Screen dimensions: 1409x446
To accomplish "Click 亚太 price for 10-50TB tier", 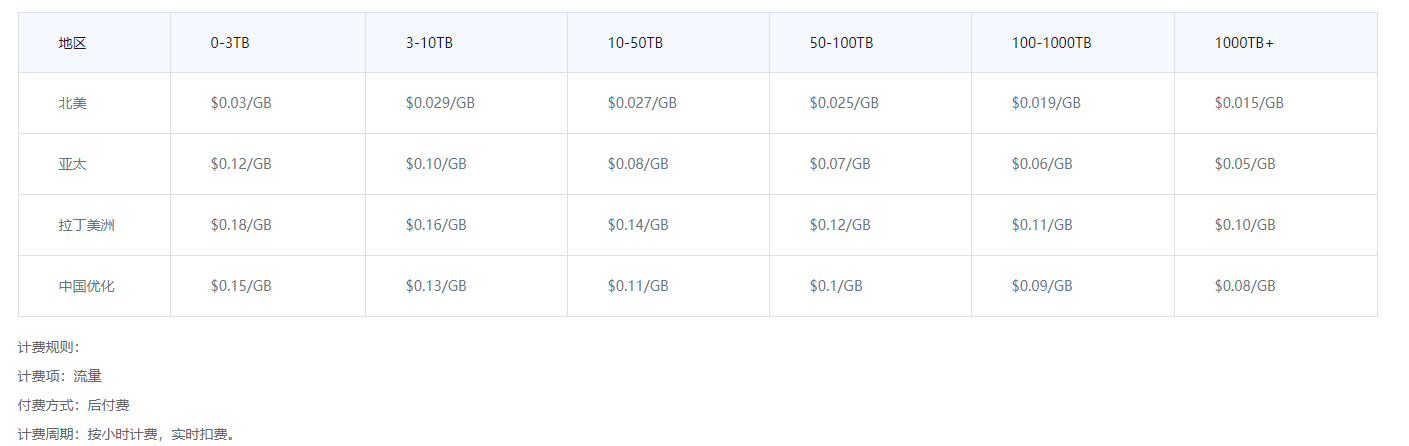I will [638, 164].
